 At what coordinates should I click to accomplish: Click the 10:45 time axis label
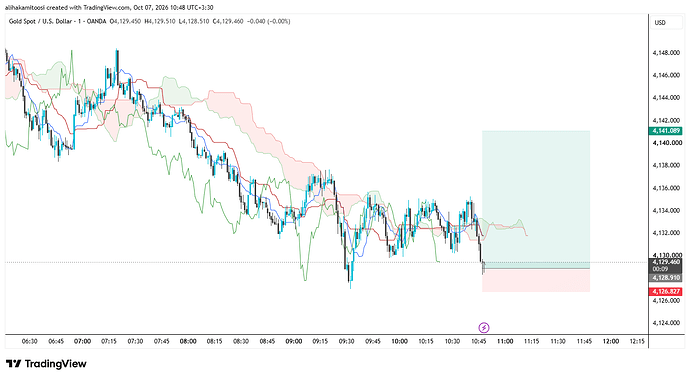(x=478, y=341)
